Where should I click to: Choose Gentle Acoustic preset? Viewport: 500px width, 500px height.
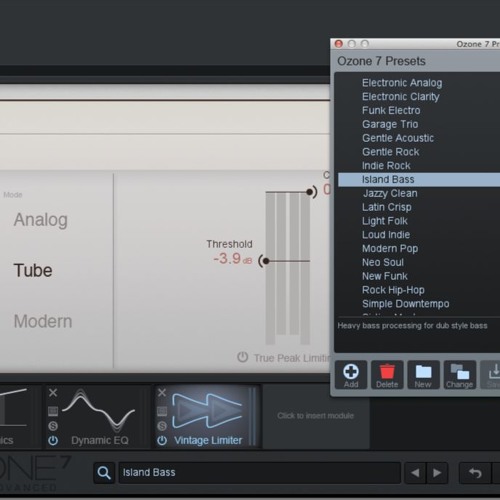398,138
